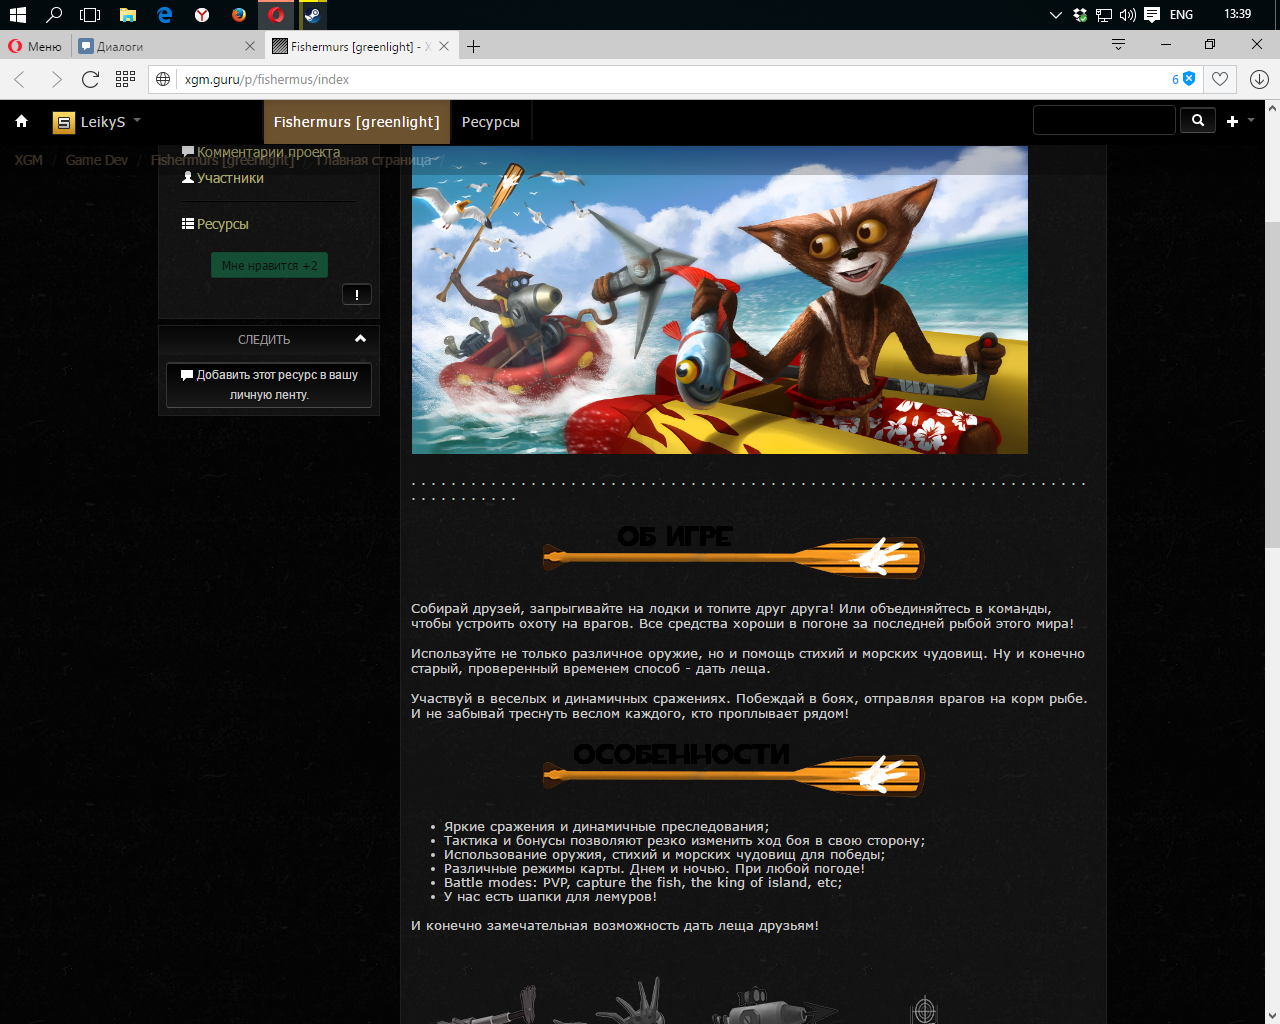This screenshot has width=1280, height=1024.
Task: Open Yandex Browser from the taskbar
Action: click(201, 14)
